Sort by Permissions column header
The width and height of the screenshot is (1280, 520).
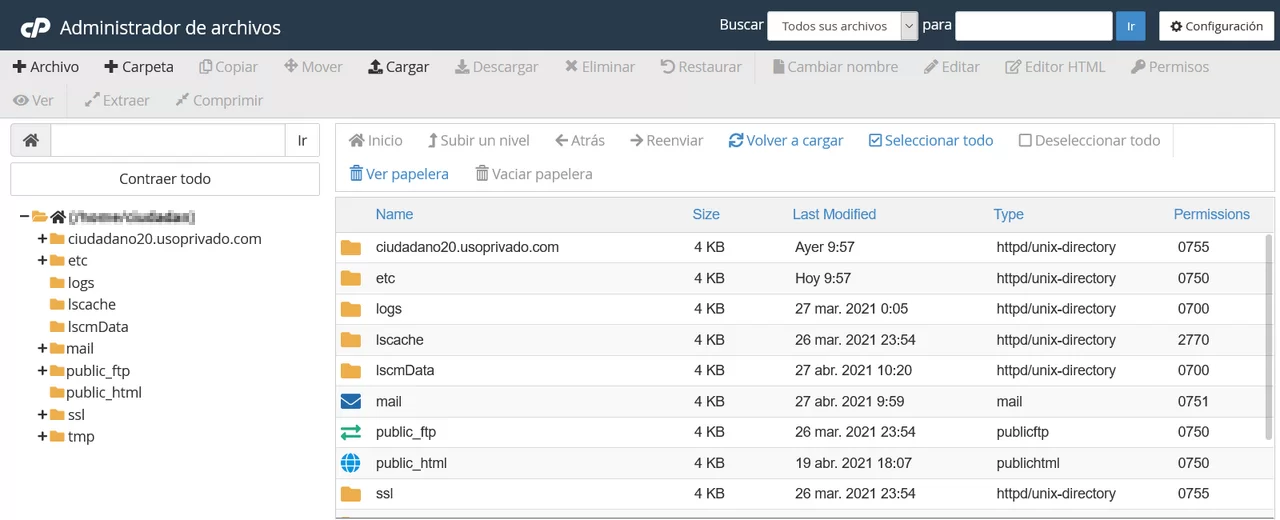(x=1211, y=214)
